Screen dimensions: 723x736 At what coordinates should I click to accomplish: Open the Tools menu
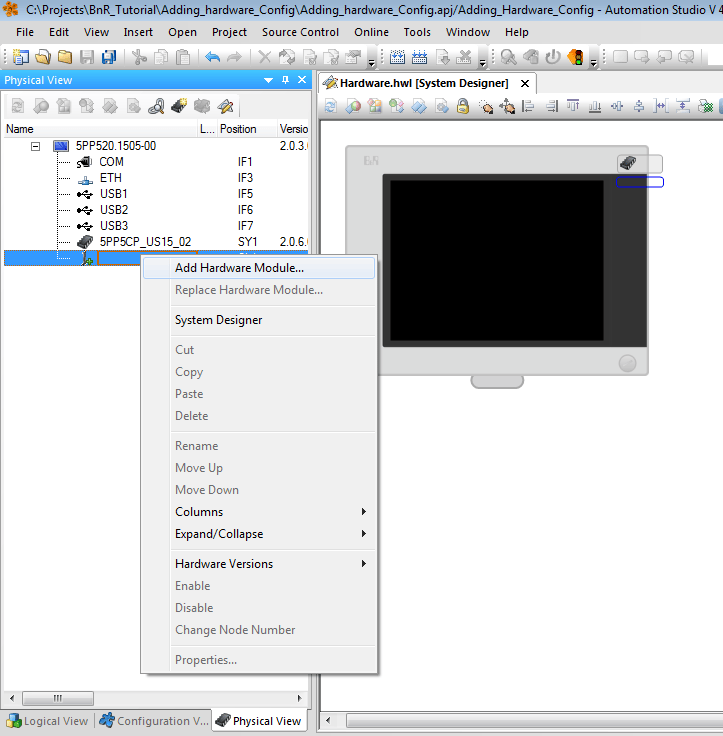pos(417,32)
